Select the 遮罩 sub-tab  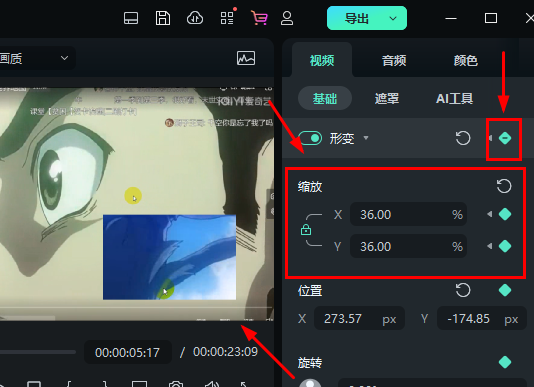click(387, 98)
